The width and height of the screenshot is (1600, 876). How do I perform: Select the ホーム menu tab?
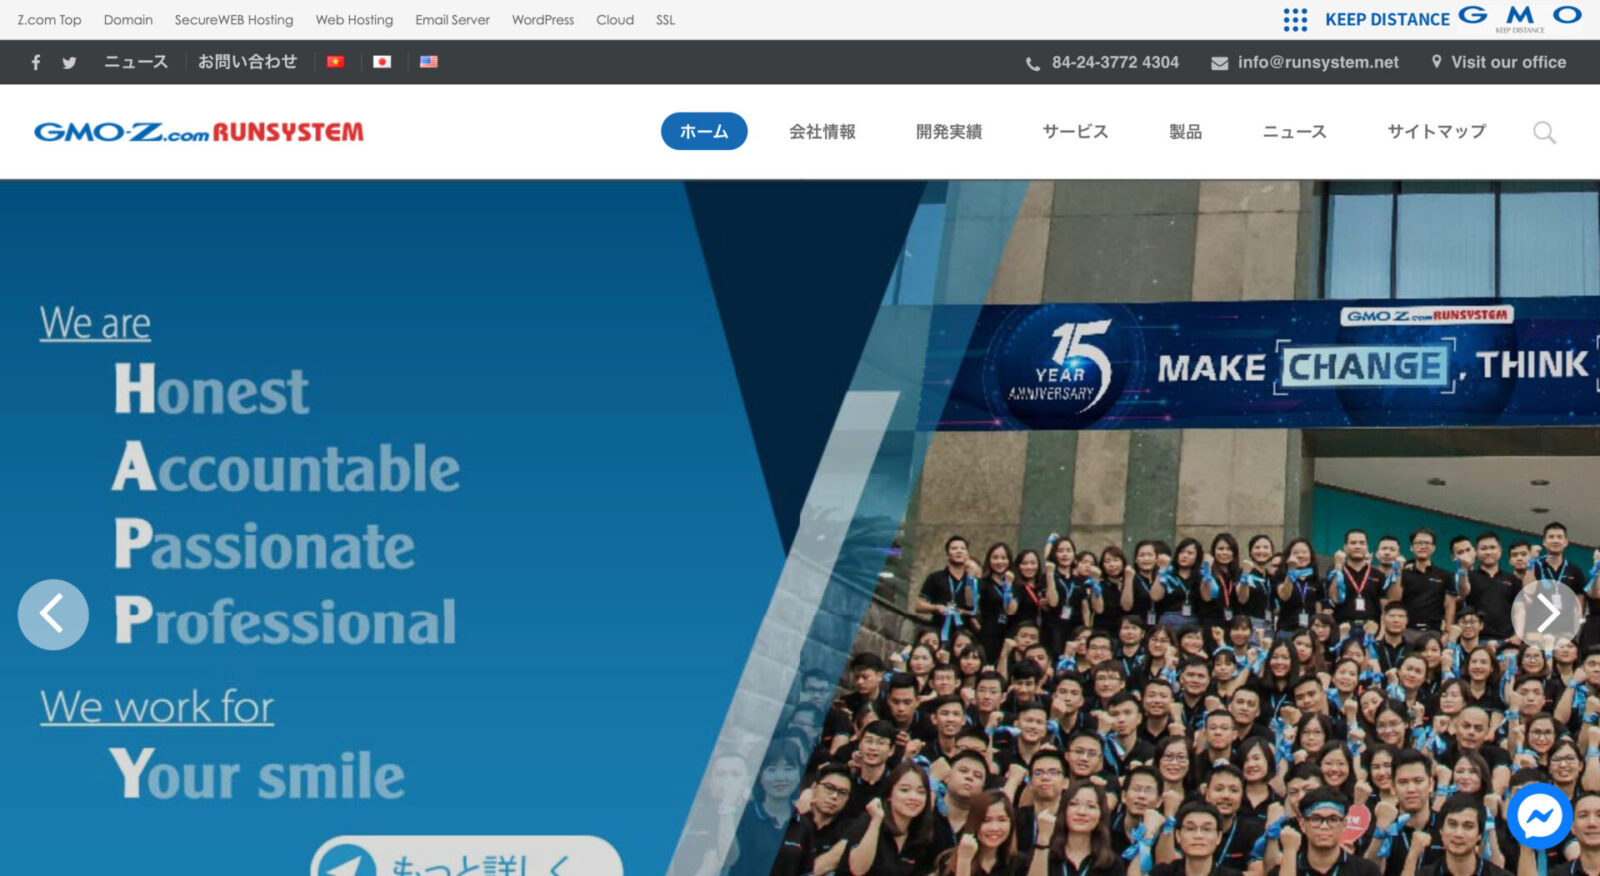pyautogui.click(x=704, y=131)
